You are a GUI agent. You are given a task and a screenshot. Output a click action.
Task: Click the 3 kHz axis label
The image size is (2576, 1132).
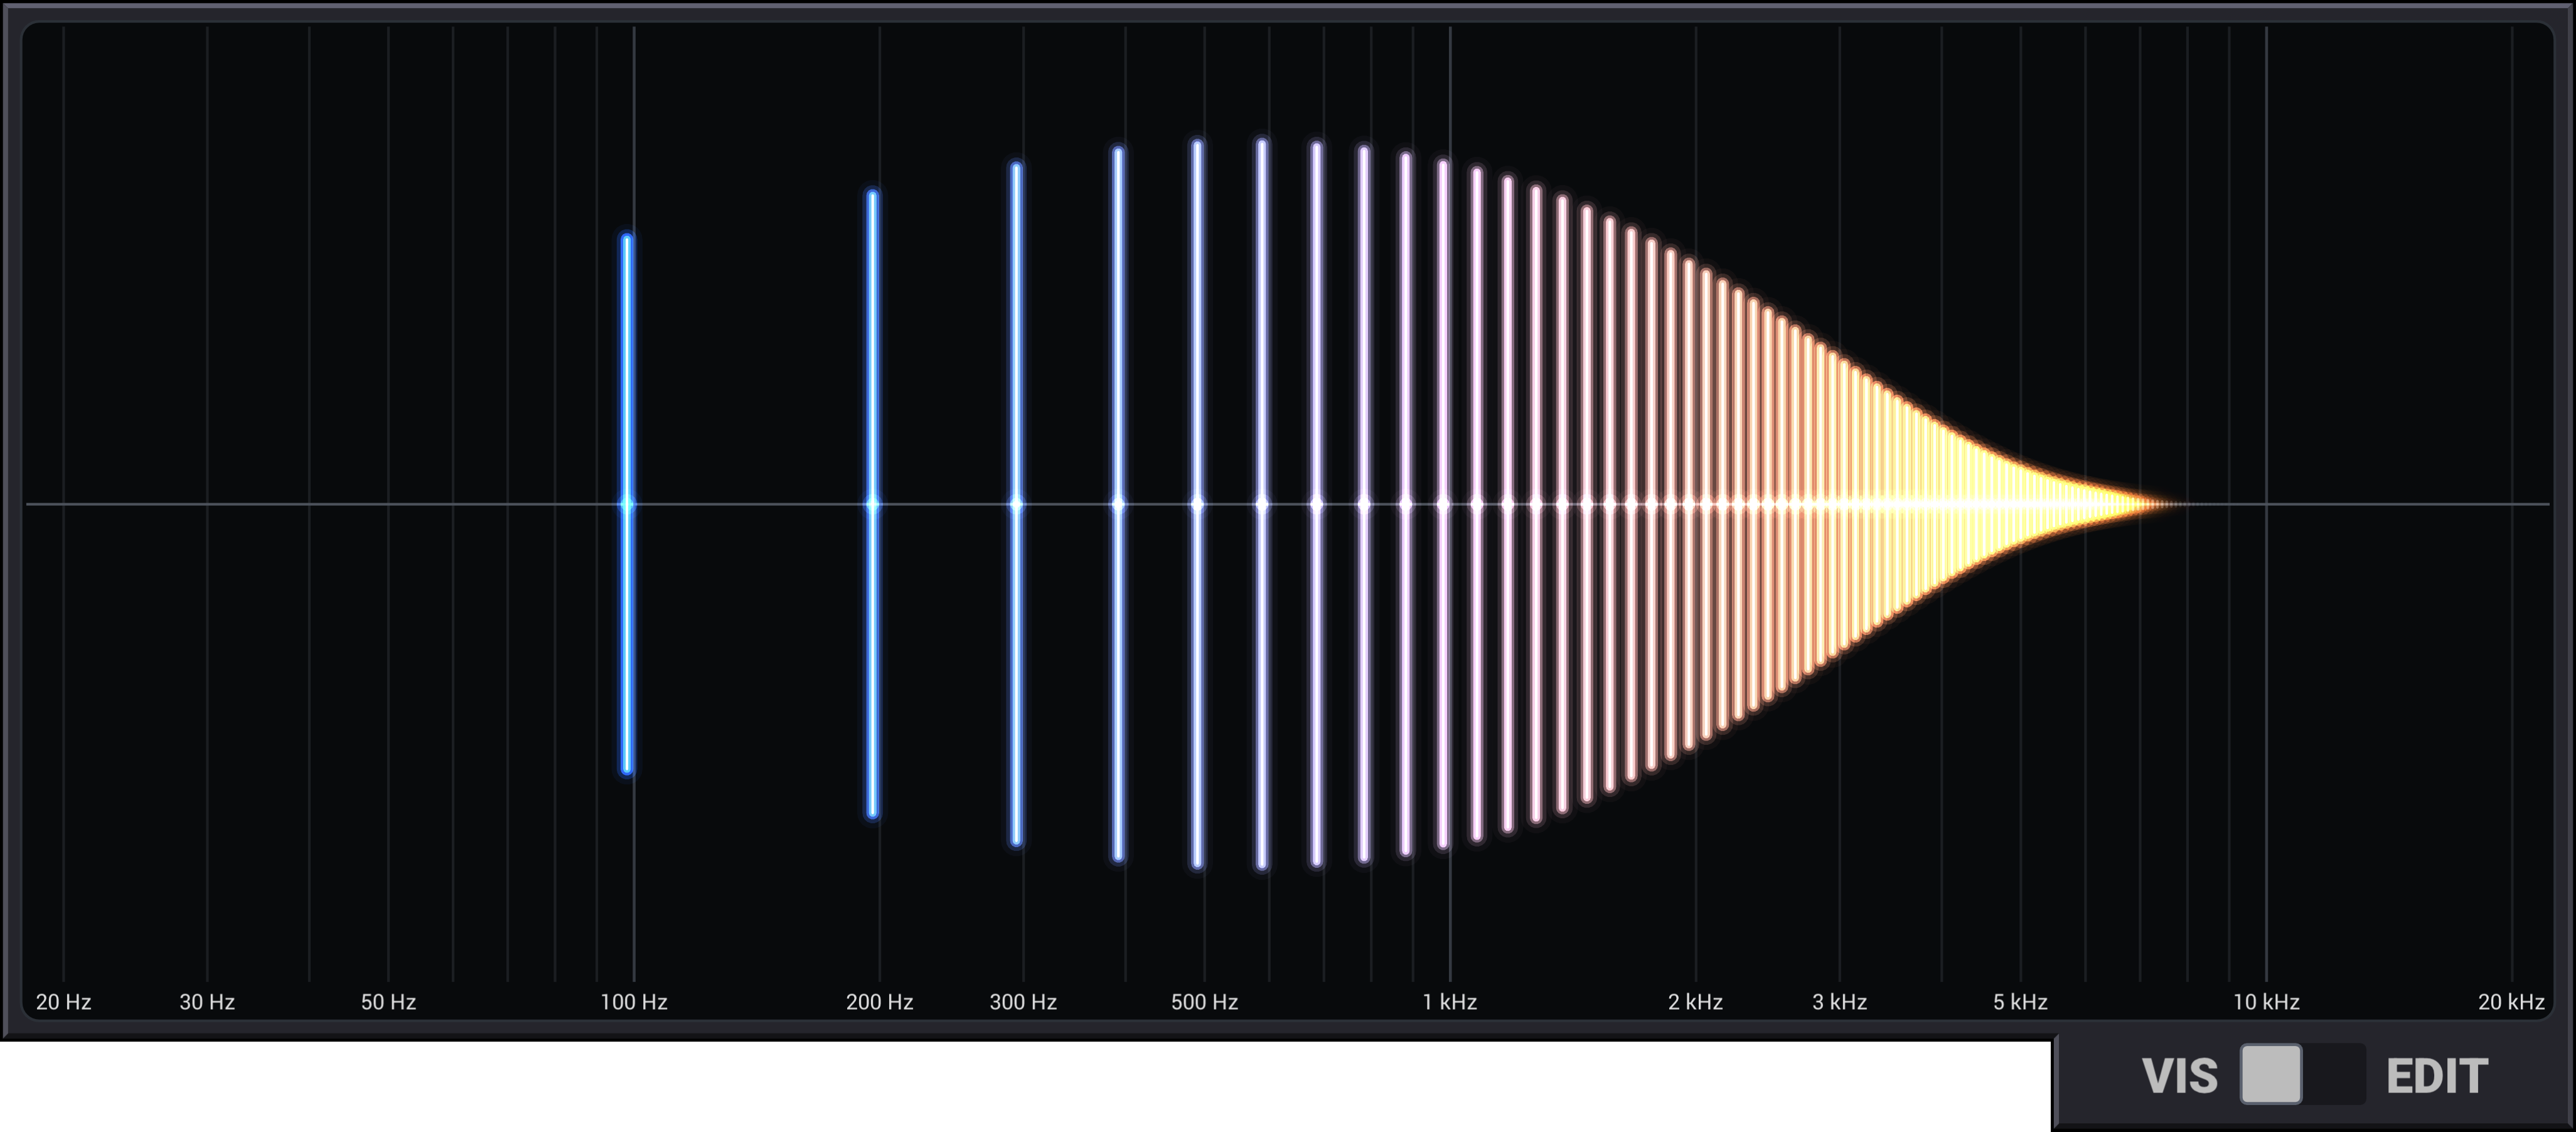(1839, 1001)
